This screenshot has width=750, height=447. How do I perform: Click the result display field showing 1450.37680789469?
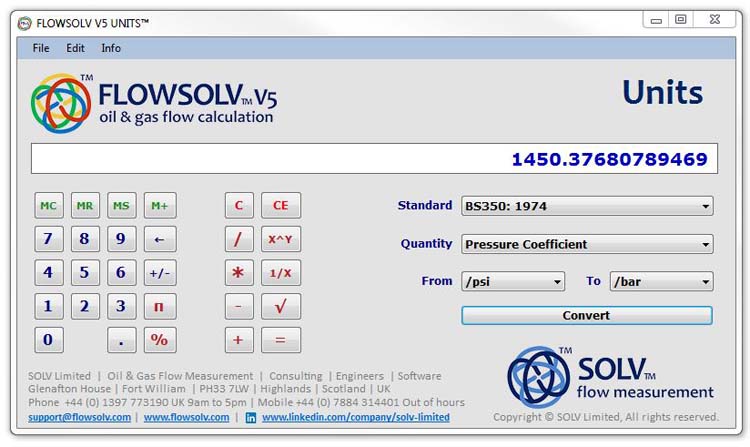click(x=374, y=159)
